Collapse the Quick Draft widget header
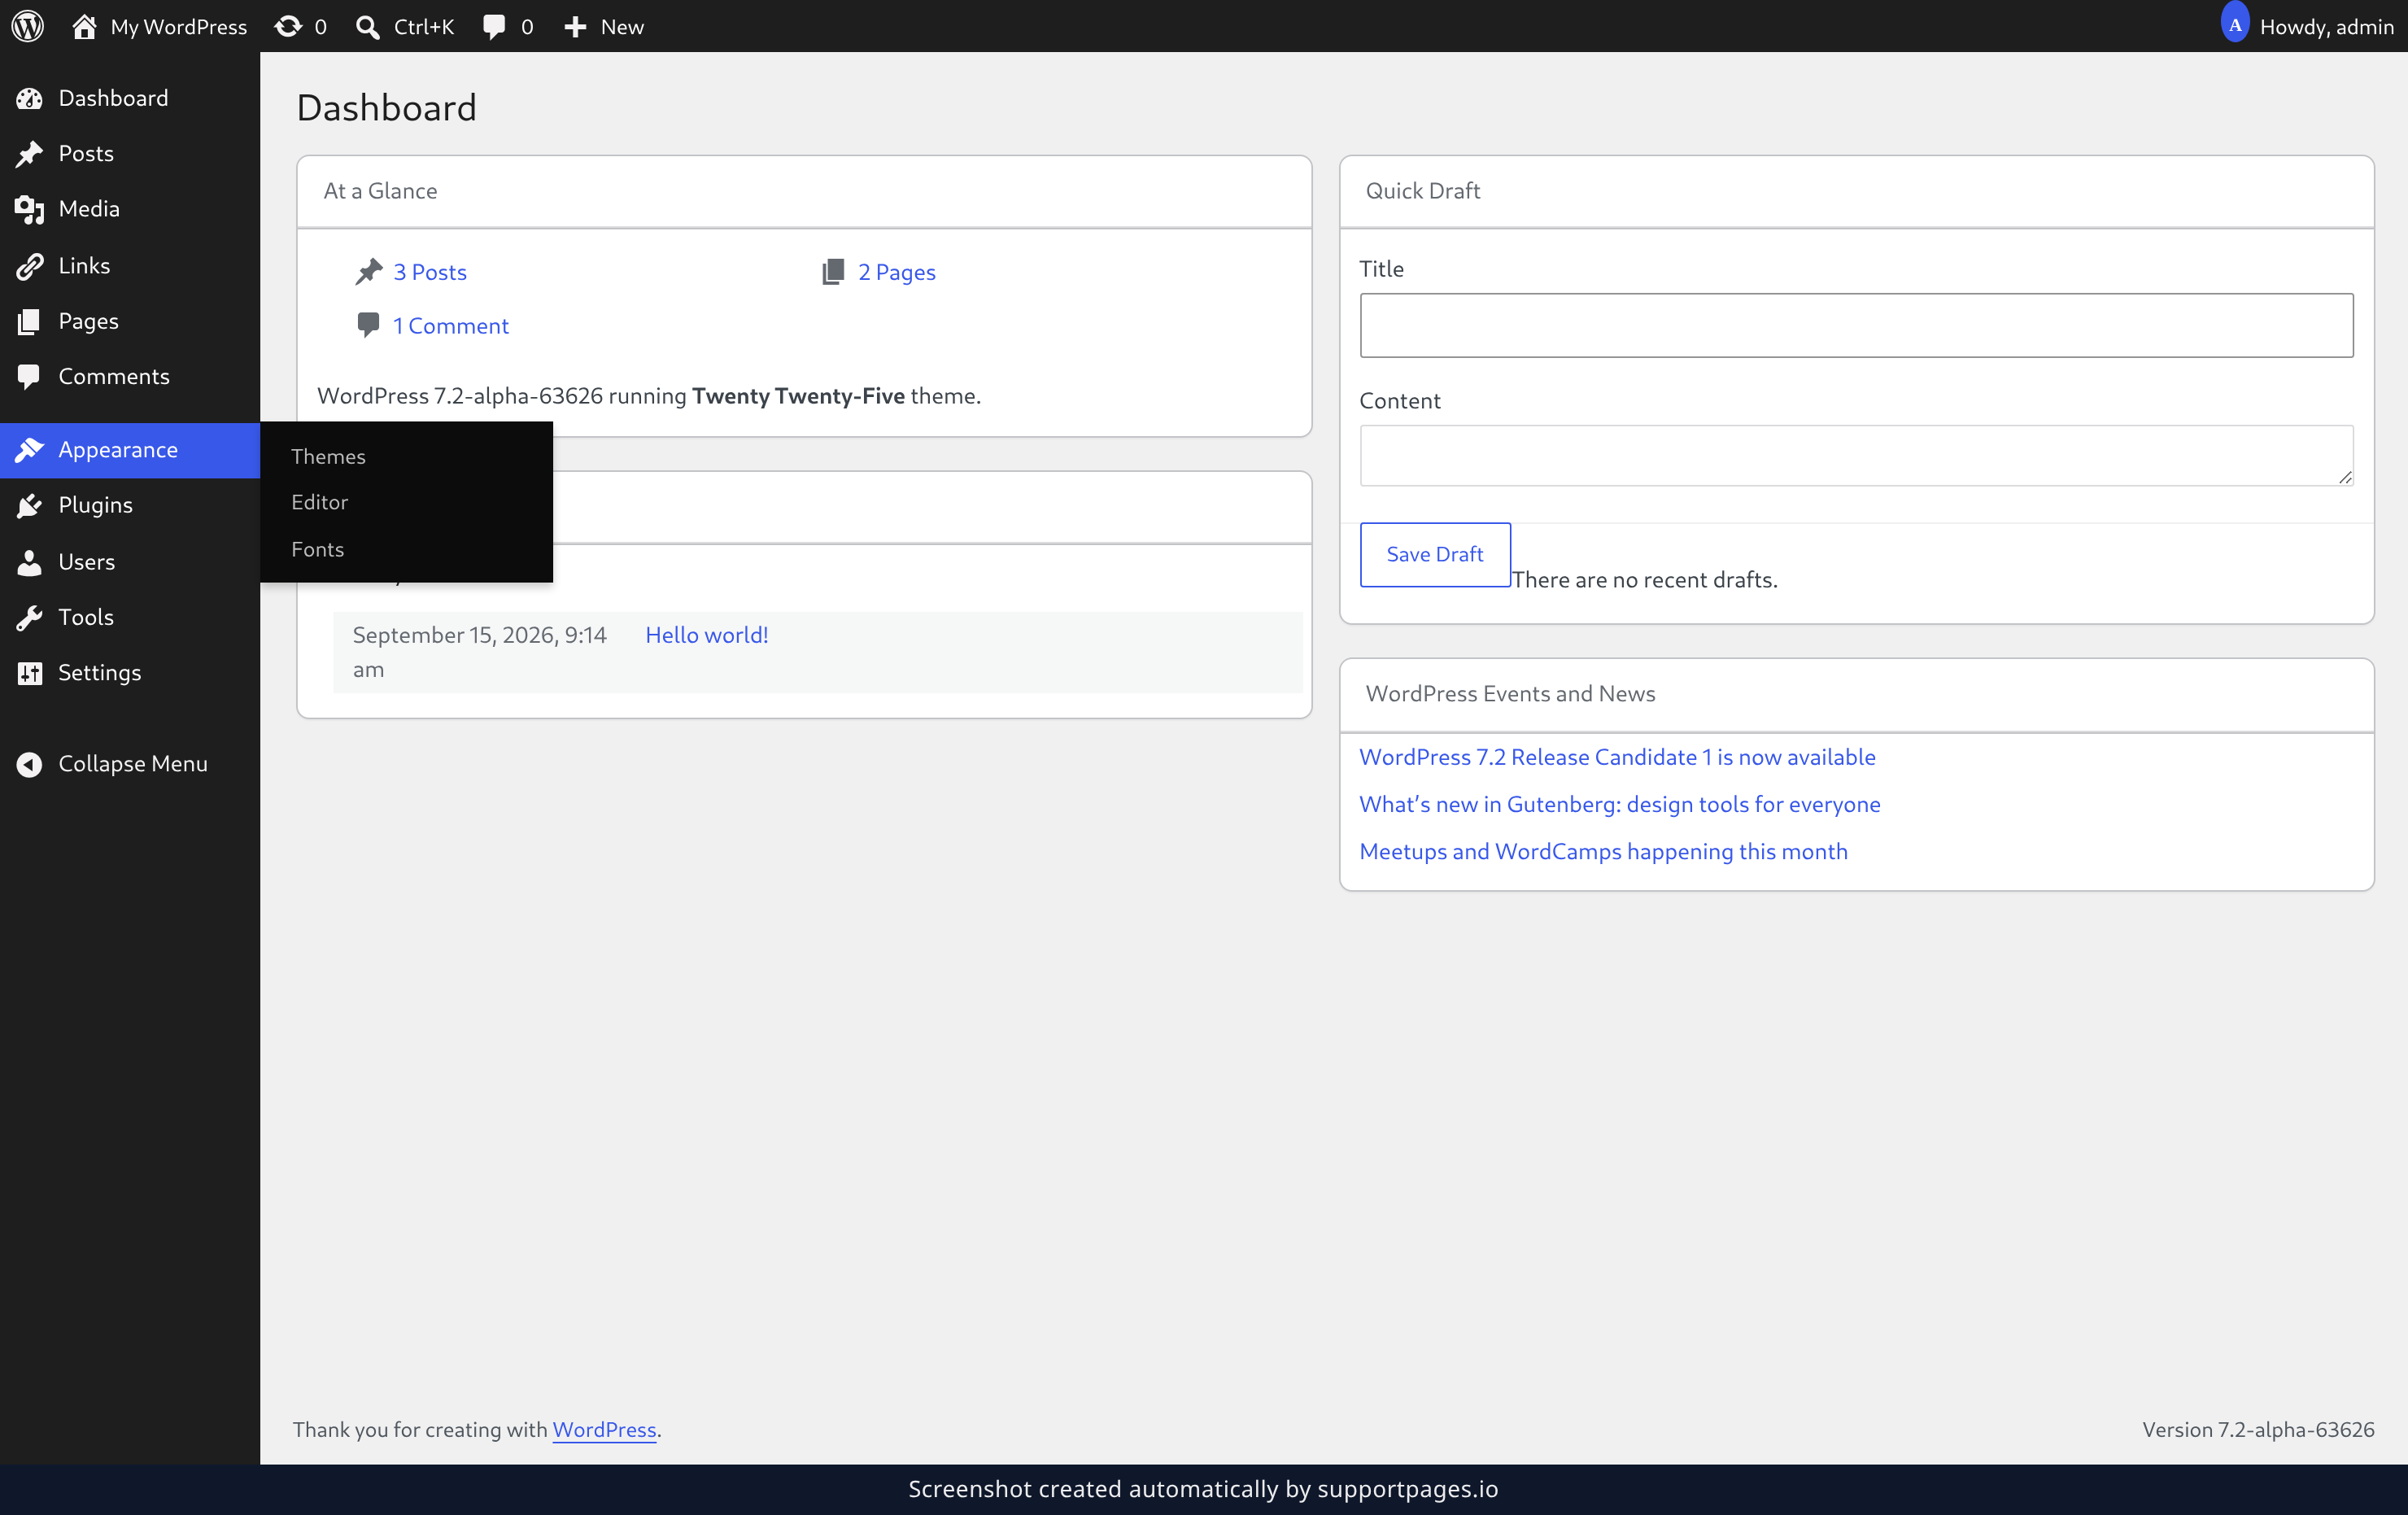This screenshot has width=2408, height=1515. click(1856, 191)
